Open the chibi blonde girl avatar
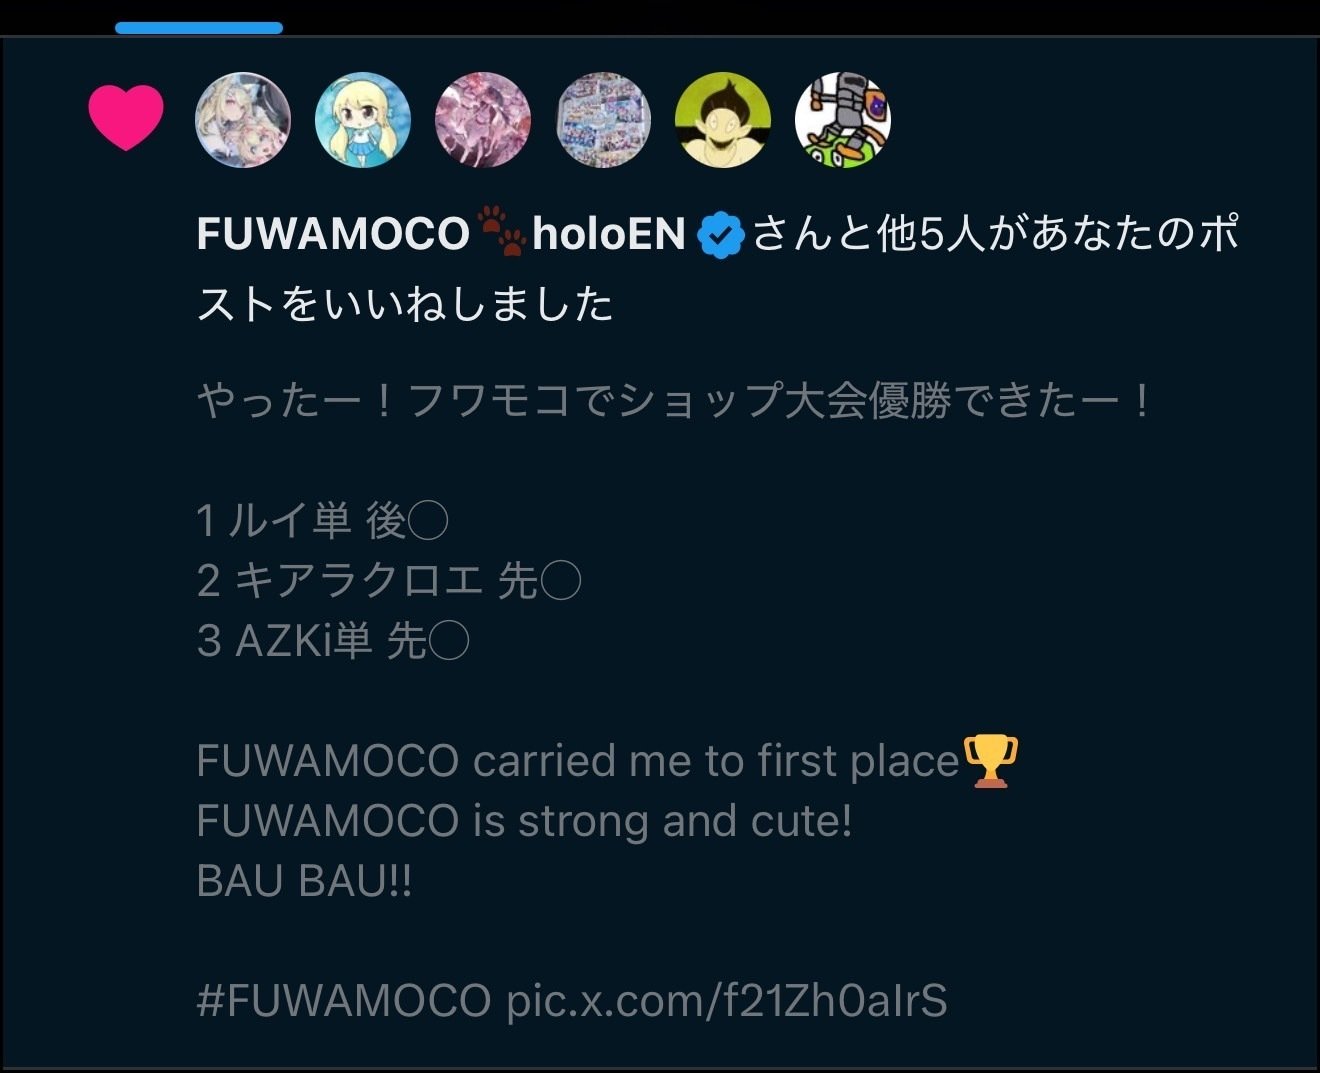Screen dimensions: 1320x1073 click(x=363, y=120)
